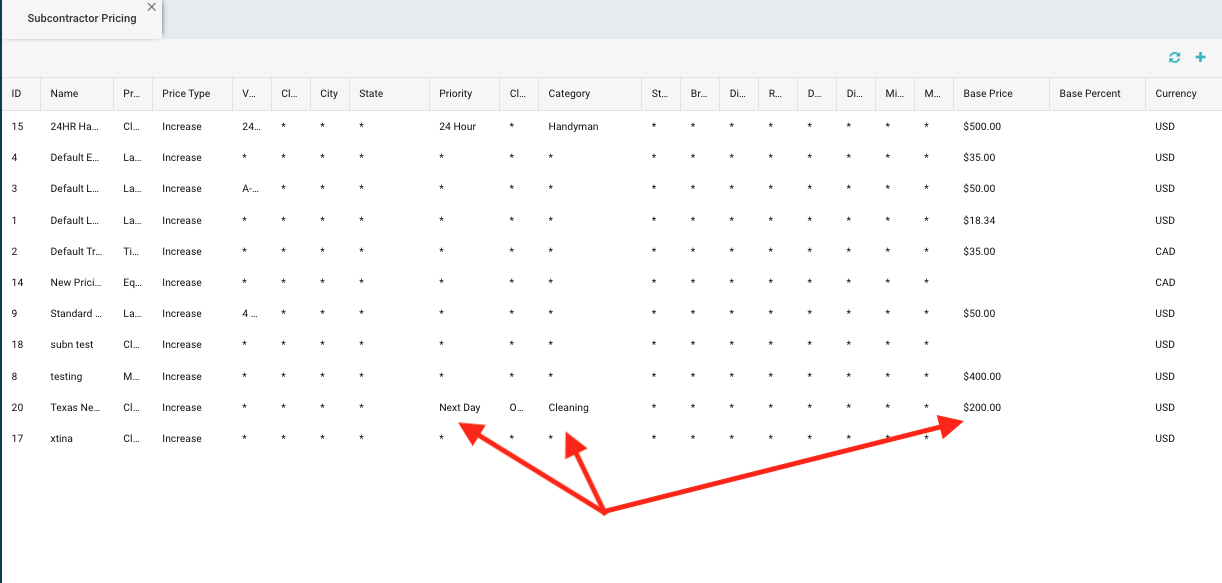
Task: Click the Category column header
Action: pyautogui.click(x=569, y=94)
